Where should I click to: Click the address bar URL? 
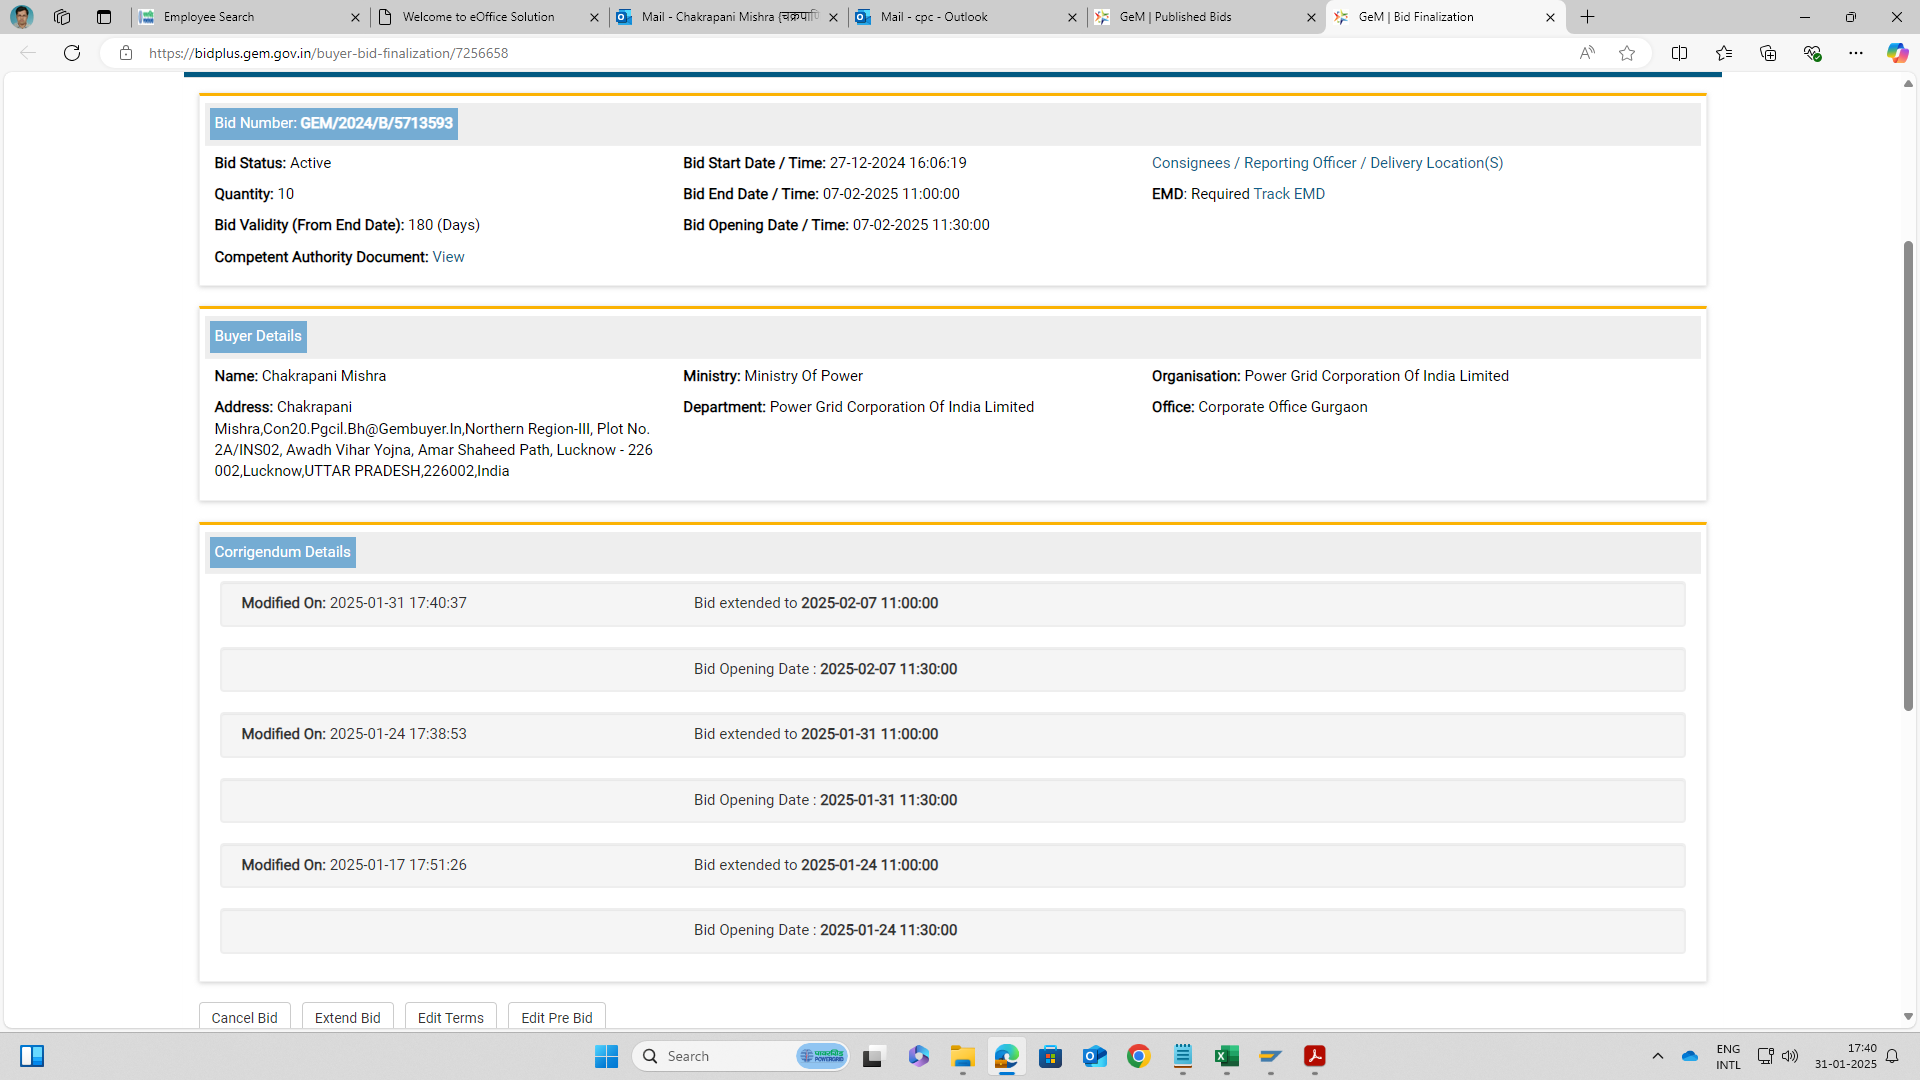(328, 53)
